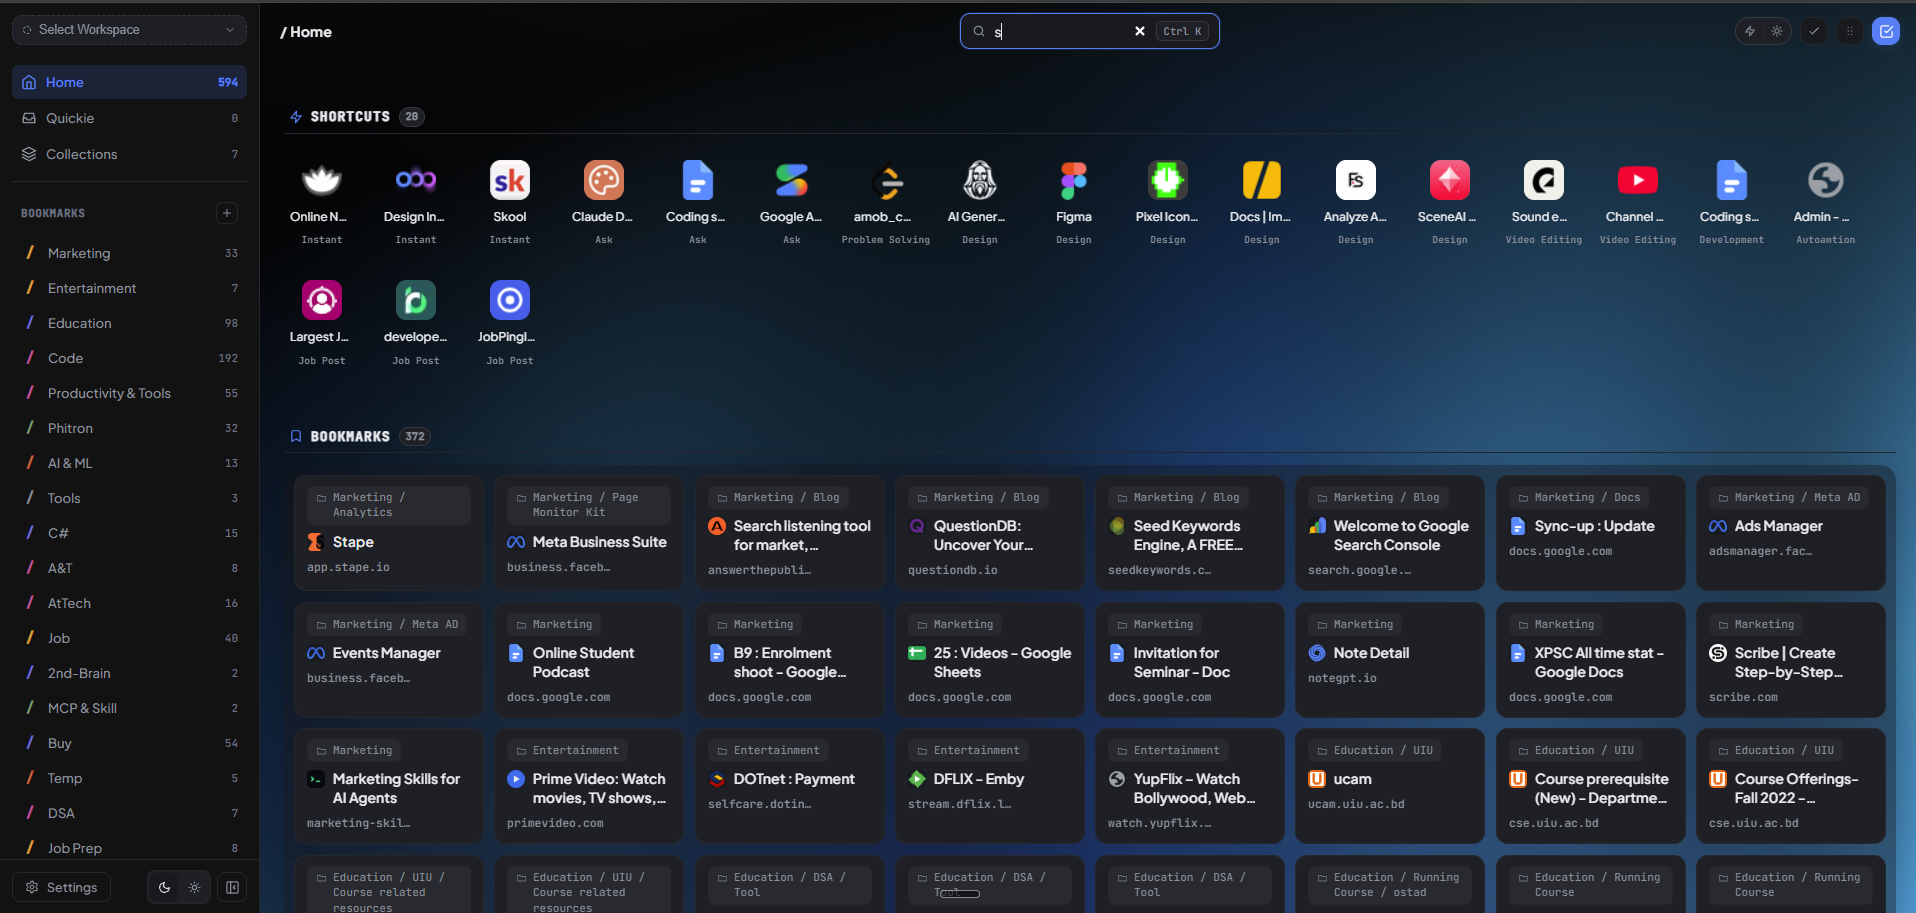
Task: Select the DSA folder
Action: [129, 813]
